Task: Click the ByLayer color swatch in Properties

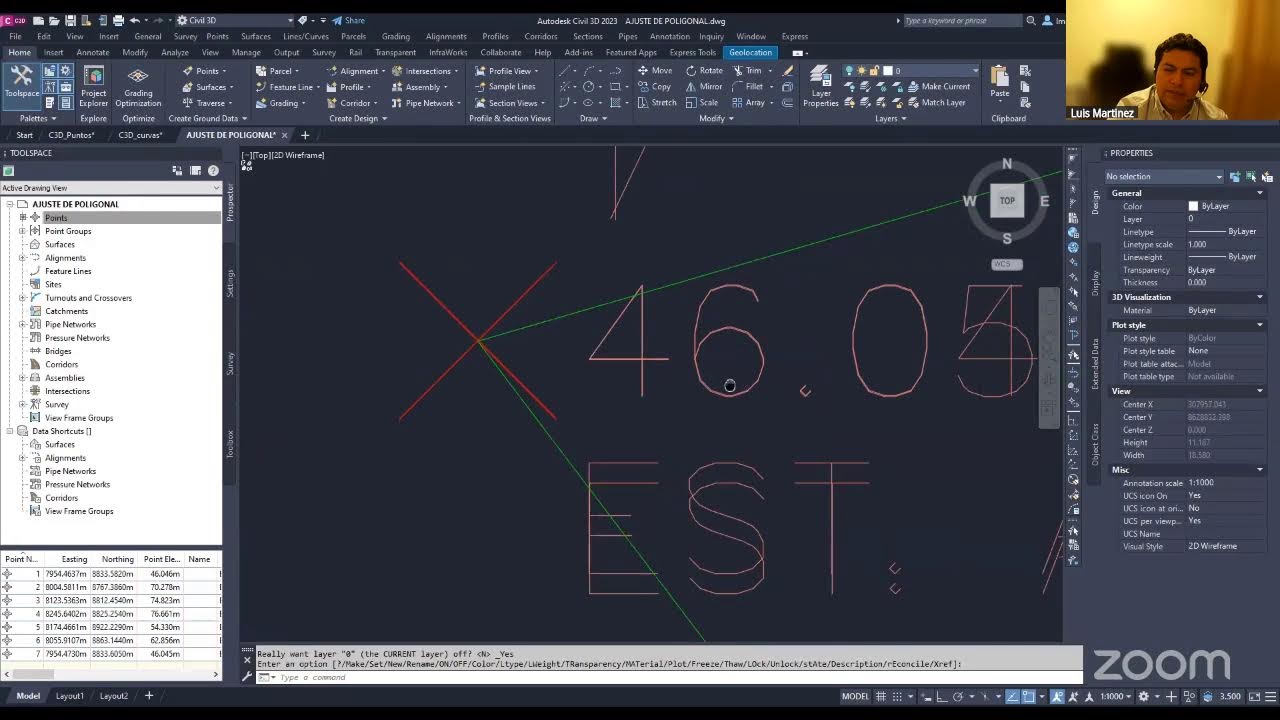Action: coord(1193,206)
